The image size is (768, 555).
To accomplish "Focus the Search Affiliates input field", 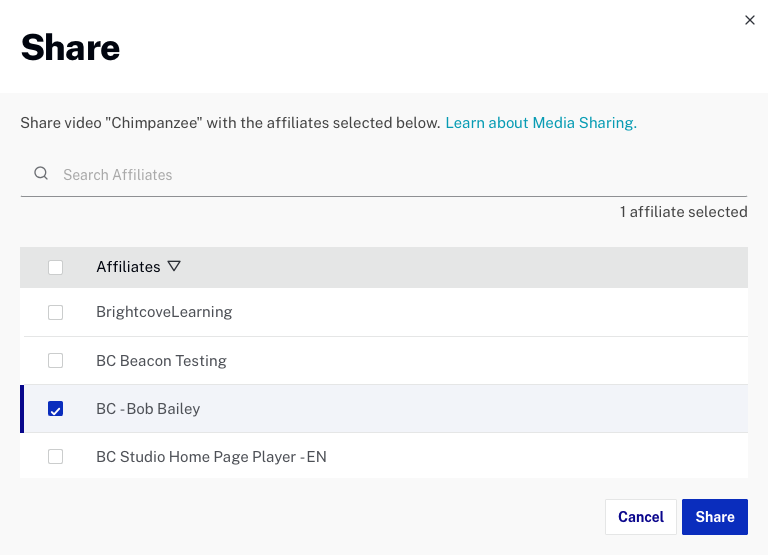I will (x=400, y=174).
